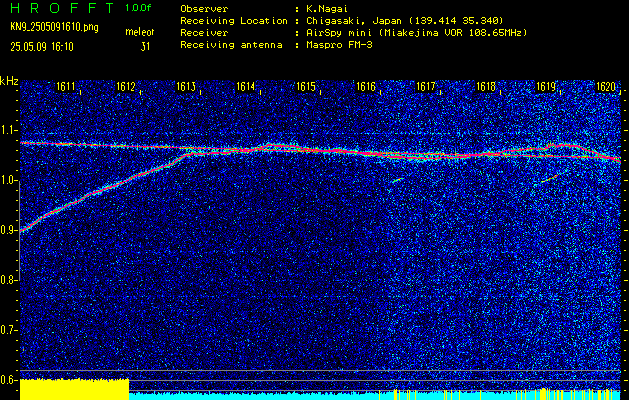Image resolution: width=629 pixels, height=400 pixels.
Task: Click the HROFFT program title
Action: pyautogui.click(x=62, y=8)
